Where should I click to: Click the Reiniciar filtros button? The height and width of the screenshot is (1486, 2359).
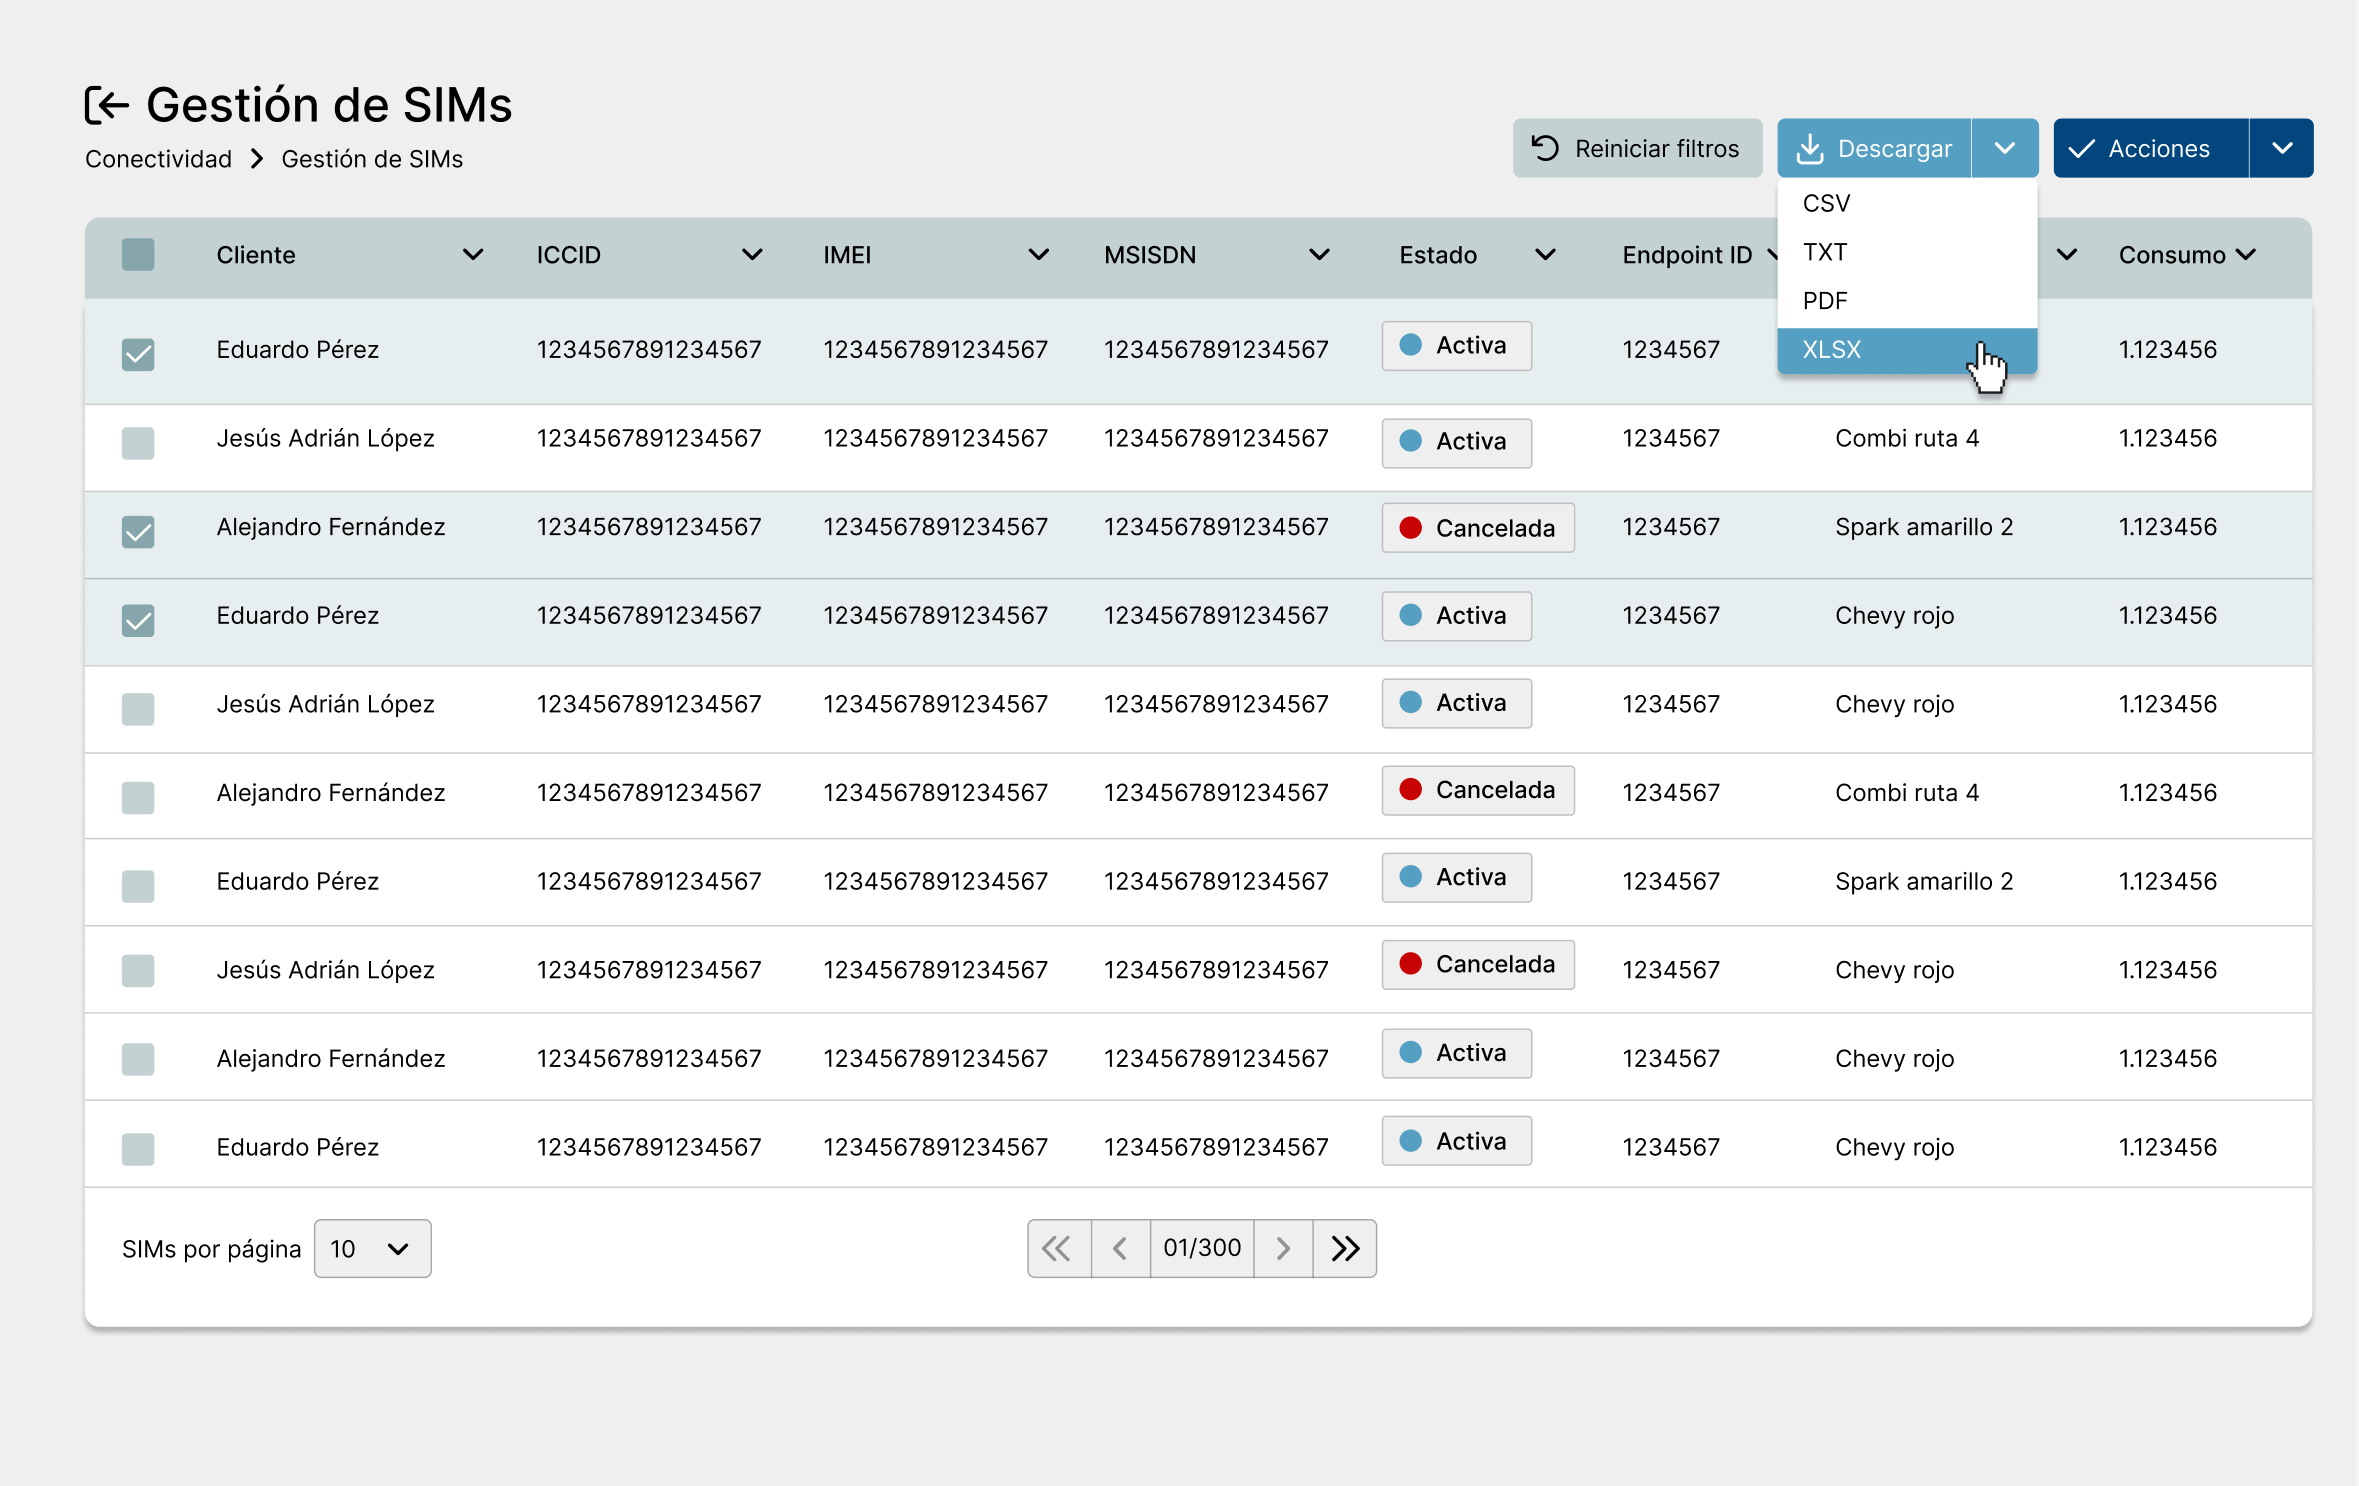[x=1637, y=149]
